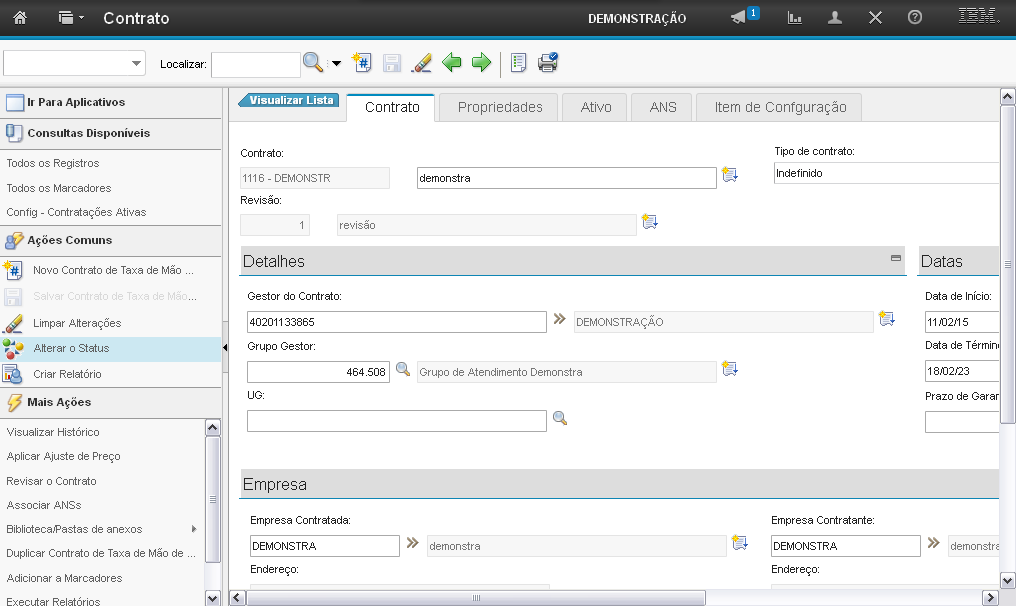
Task: Click the new contract toolbar icon
Action: pyautogui.click(x=362, y=63)
